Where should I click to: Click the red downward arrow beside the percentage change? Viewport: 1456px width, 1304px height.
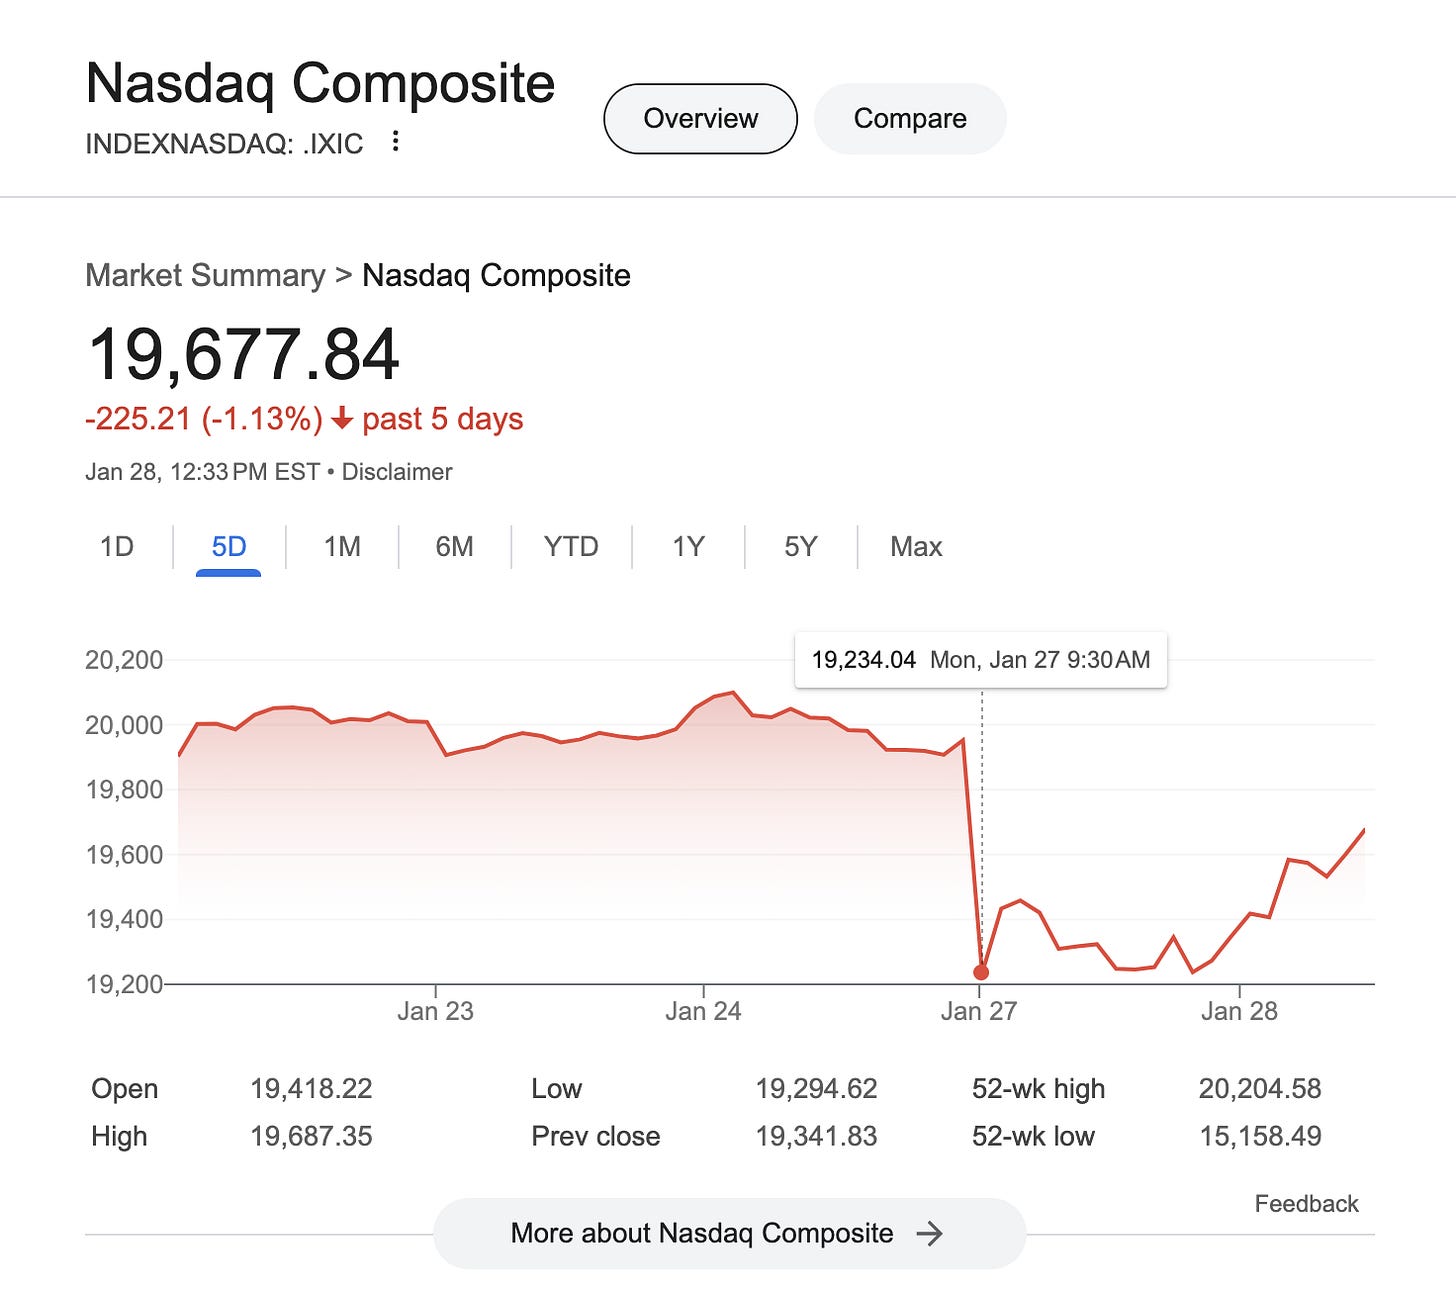click(x=342, y=419)
